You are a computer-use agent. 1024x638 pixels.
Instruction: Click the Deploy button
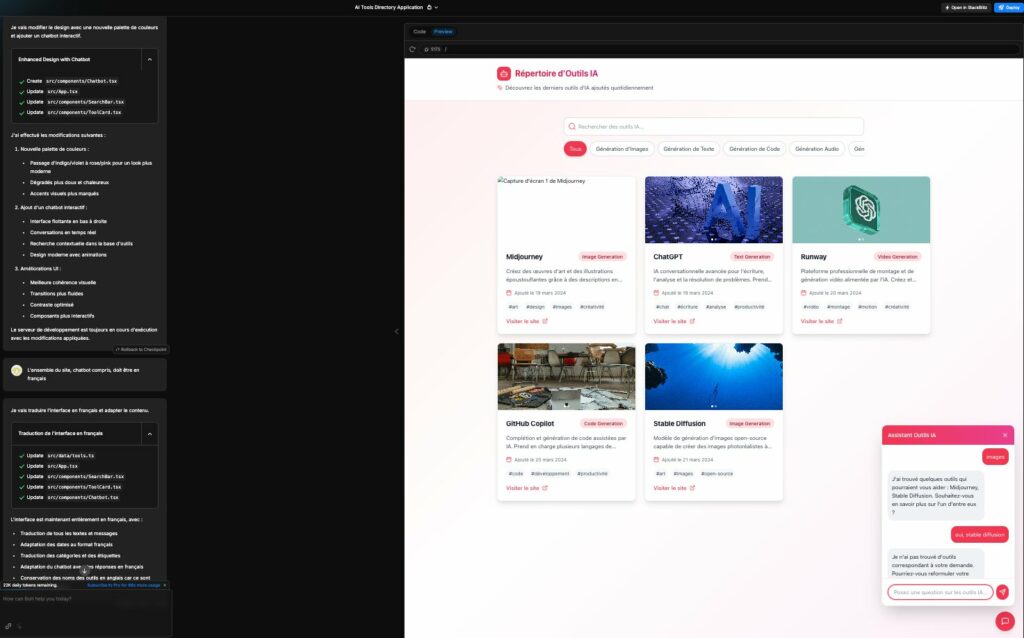point(1006,7)
